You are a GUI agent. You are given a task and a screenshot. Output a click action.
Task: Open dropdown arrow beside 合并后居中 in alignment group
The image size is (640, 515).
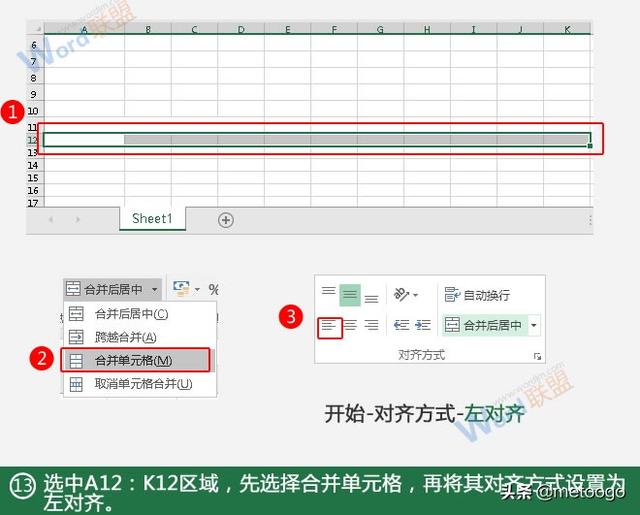534,325
